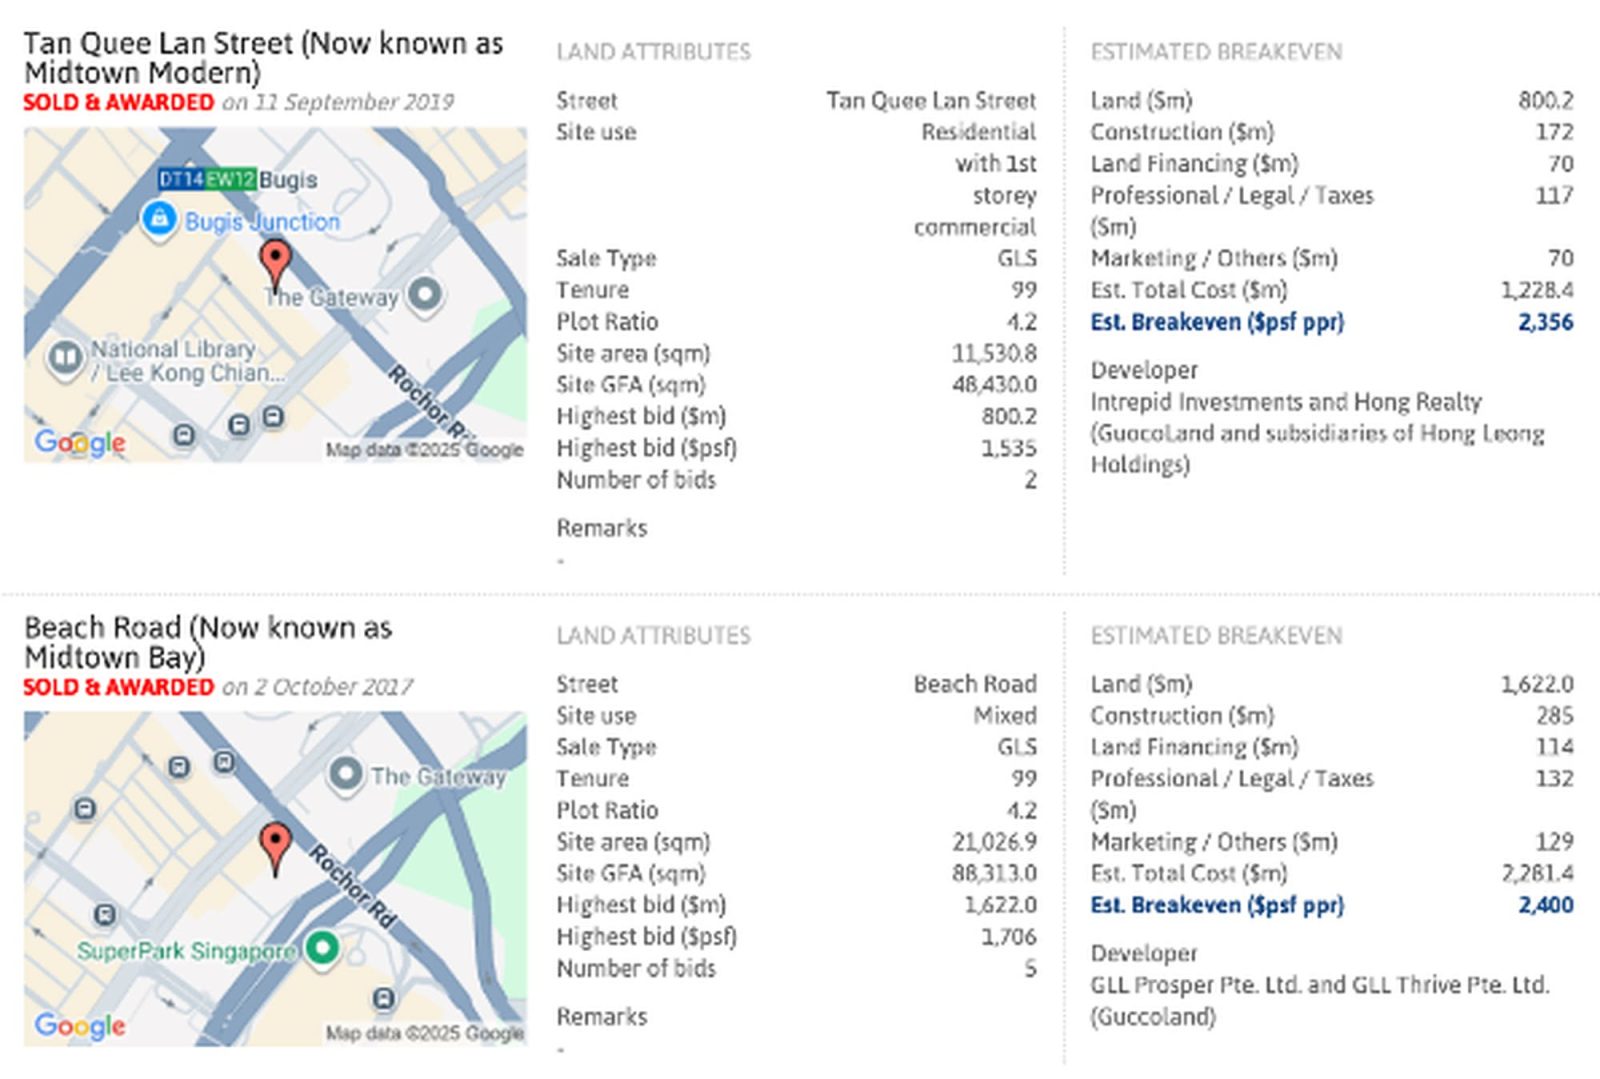Click Map data ©2025 Google on the bottom map
This screenshot has height=1079, width=1600.
coord(424,1033)
